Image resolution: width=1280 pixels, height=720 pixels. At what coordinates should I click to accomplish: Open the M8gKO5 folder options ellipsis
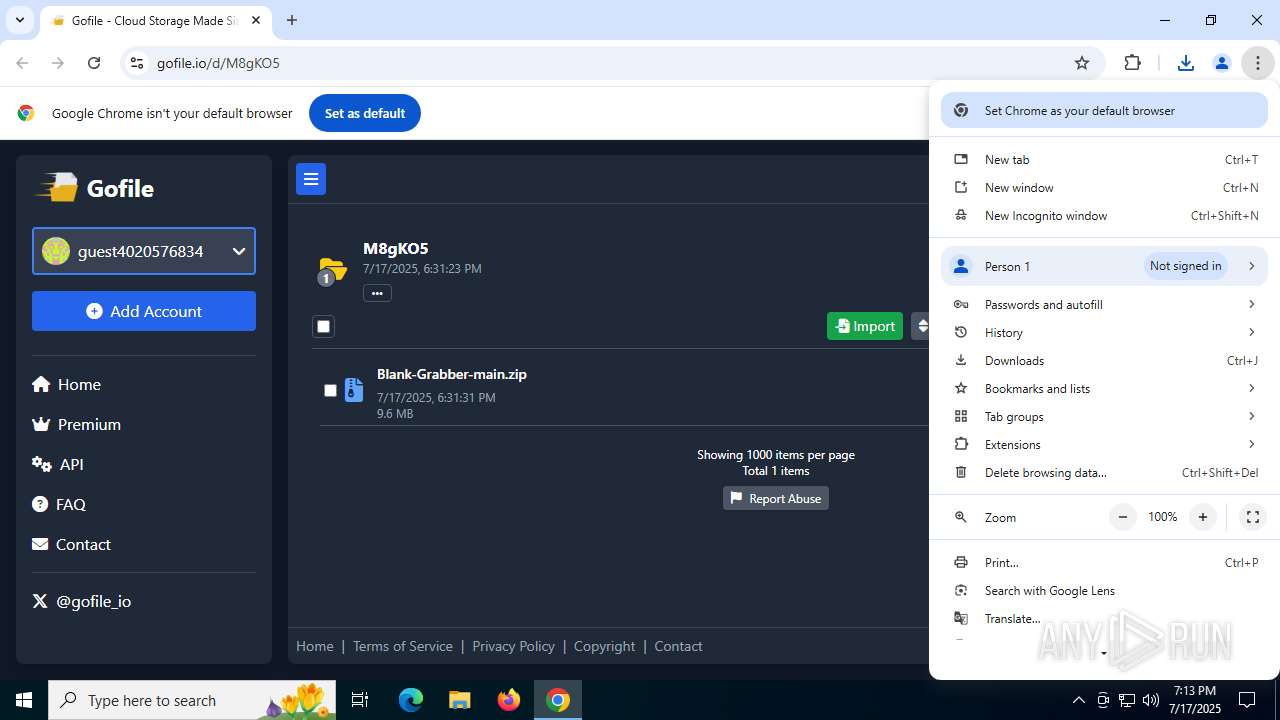[377, 293]
